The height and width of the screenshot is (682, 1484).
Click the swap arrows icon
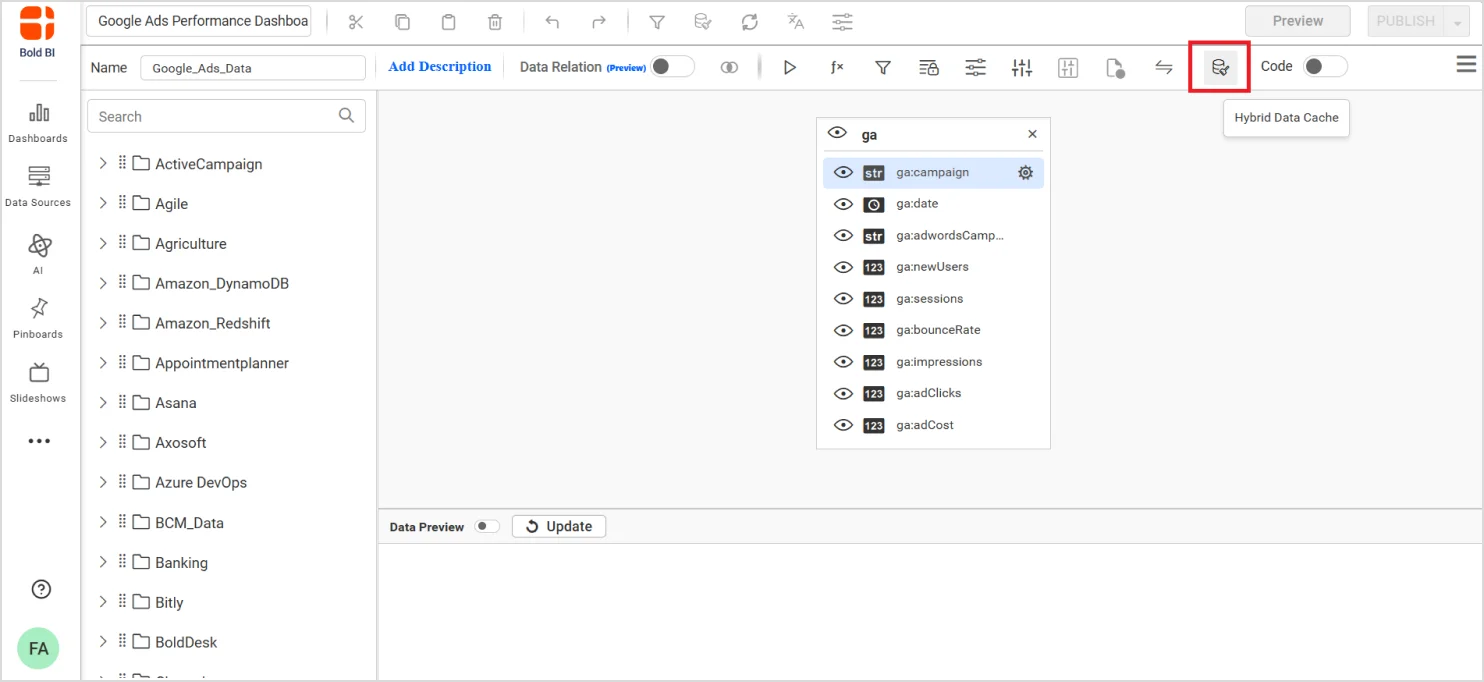point(1164,67)
